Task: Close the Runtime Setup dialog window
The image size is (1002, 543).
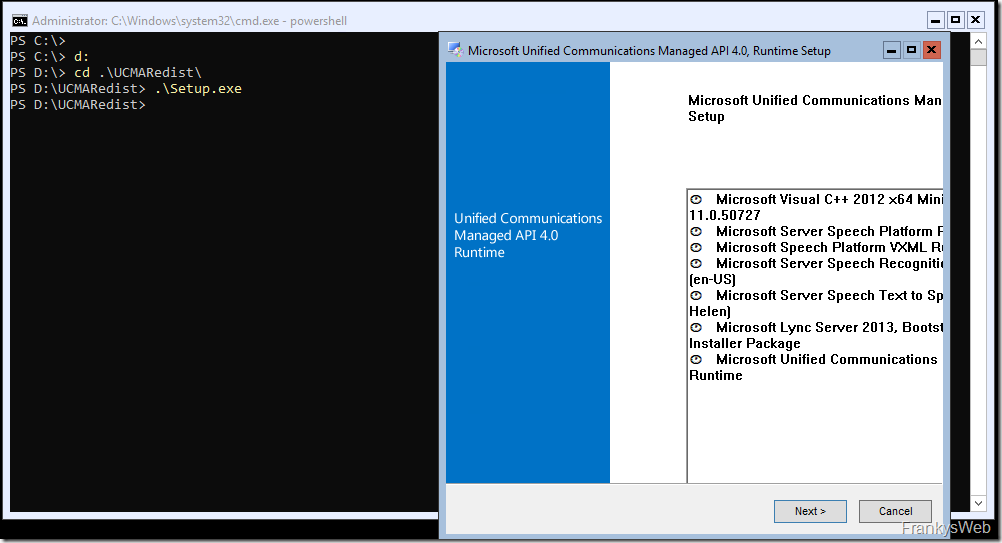Action: (x=931, y=50)
